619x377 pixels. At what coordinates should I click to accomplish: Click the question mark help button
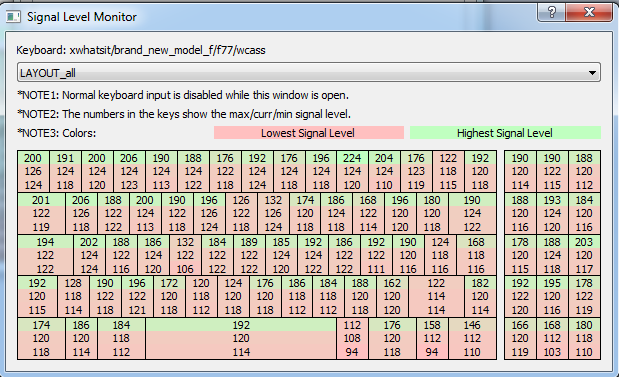tap(551, 12)
